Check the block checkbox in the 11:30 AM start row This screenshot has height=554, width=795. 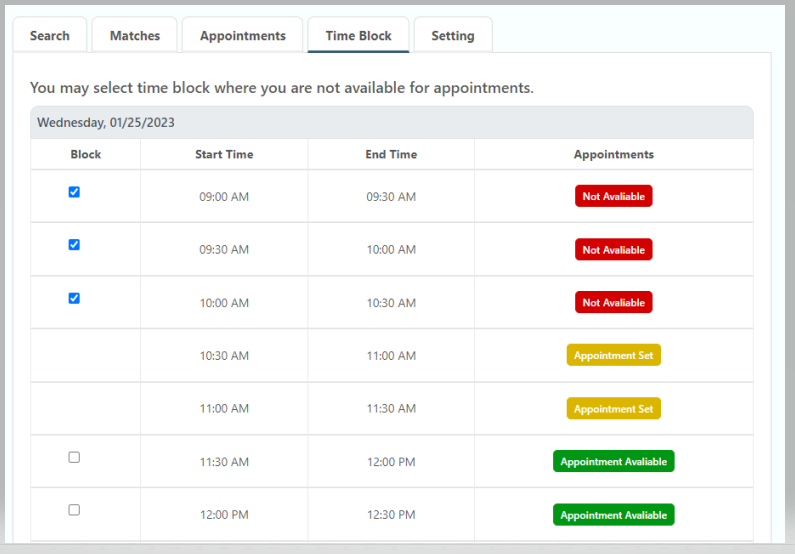pyautogui.click(x=74, y=457)
